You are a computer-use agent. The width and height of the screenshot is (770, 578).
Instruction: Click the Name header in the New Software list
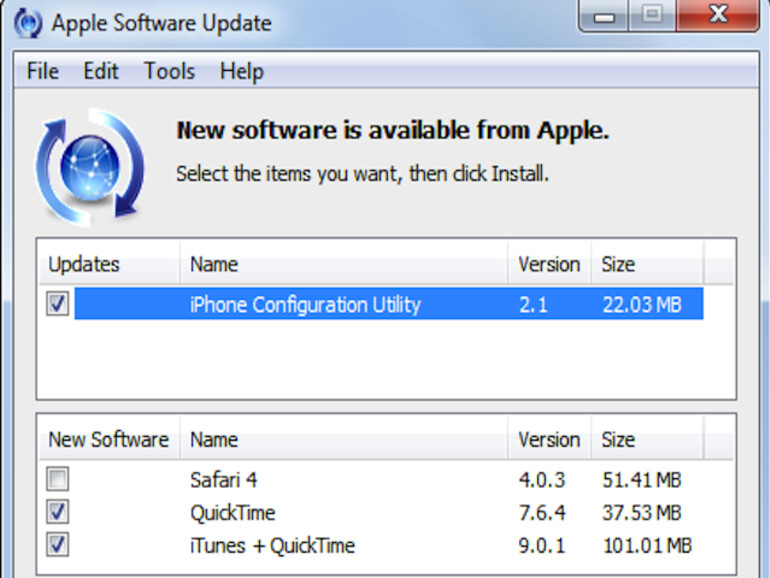[x=344, y=440]
